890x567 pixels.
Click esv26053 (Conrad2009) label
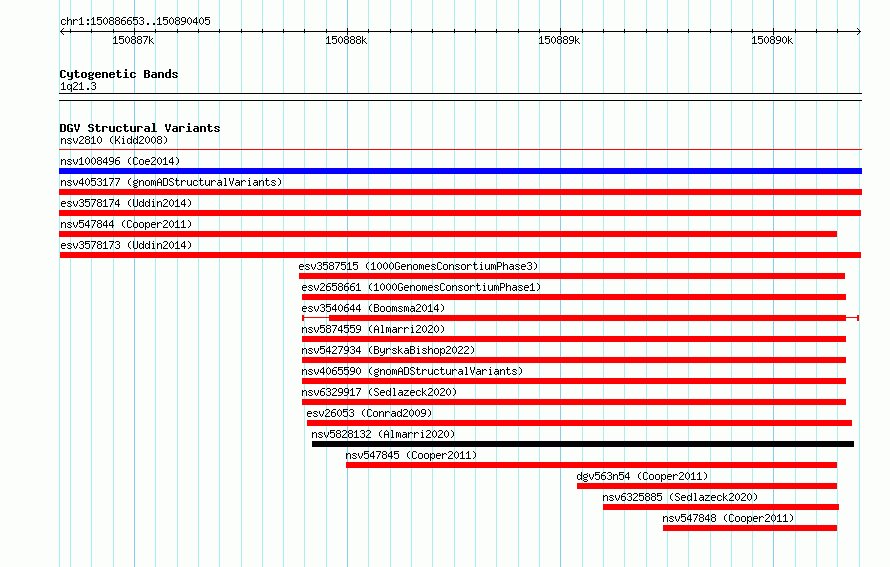click(x=369, y=413)
